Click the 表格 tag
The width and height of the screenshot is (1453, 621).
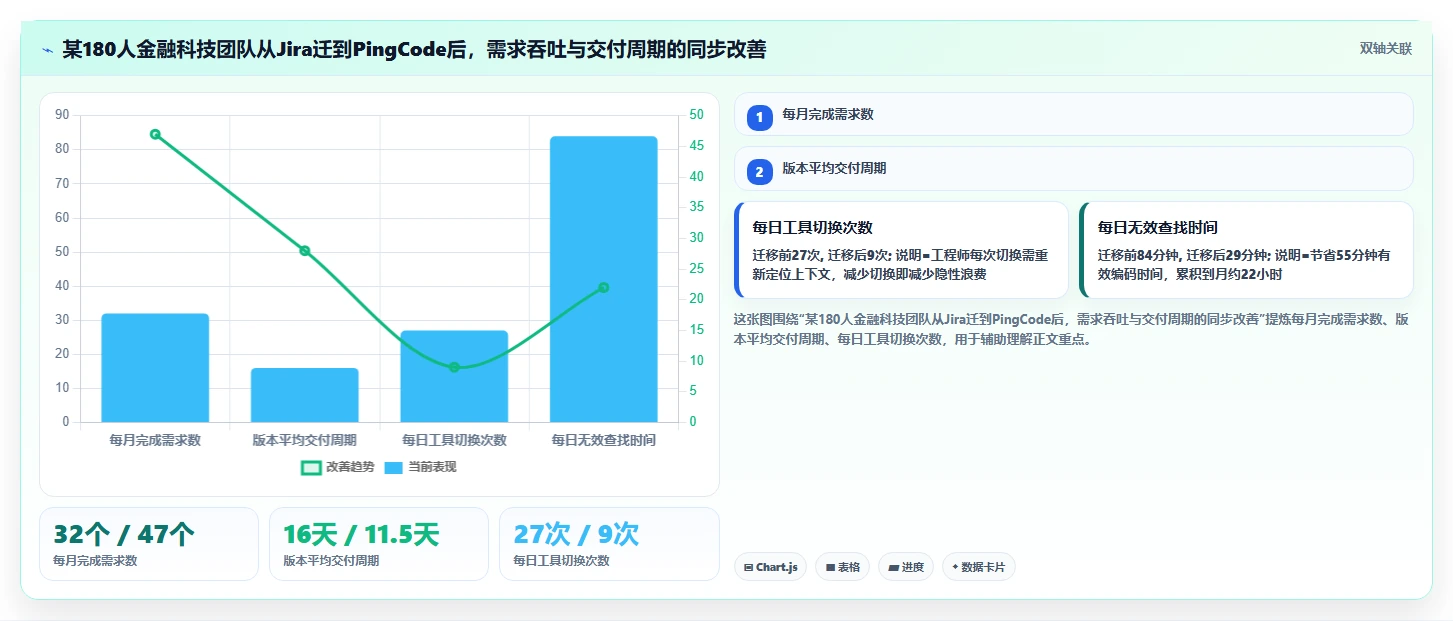(843, 567)
